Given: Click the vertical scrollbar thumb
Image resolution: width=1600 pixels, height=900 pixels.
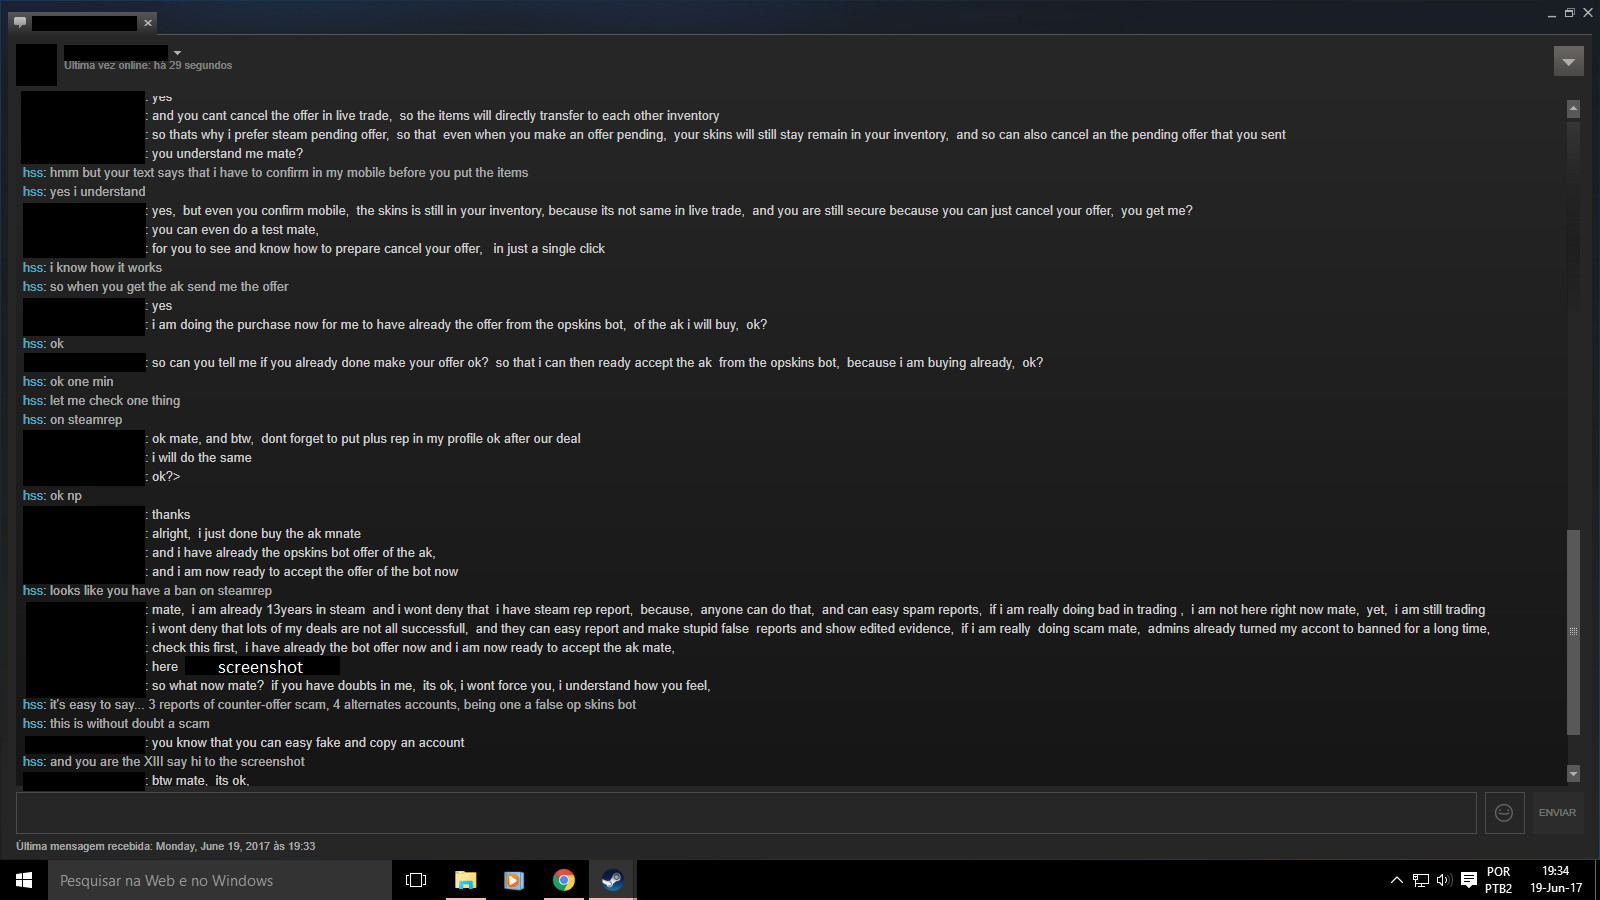Looking at the screenshot, I should click(x=1573, y=632).
